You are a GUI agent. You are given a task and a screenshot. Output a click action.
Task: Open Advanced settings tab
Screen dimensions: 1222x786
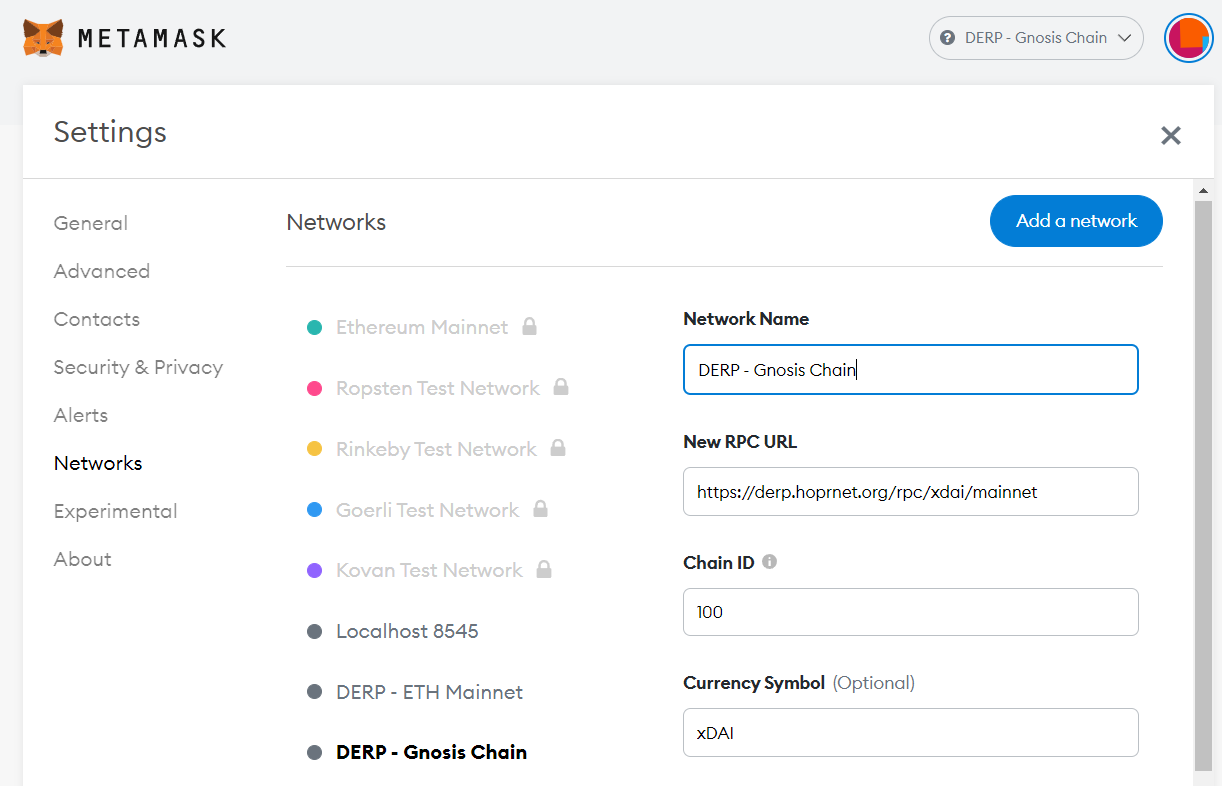[x=102, y=271]
